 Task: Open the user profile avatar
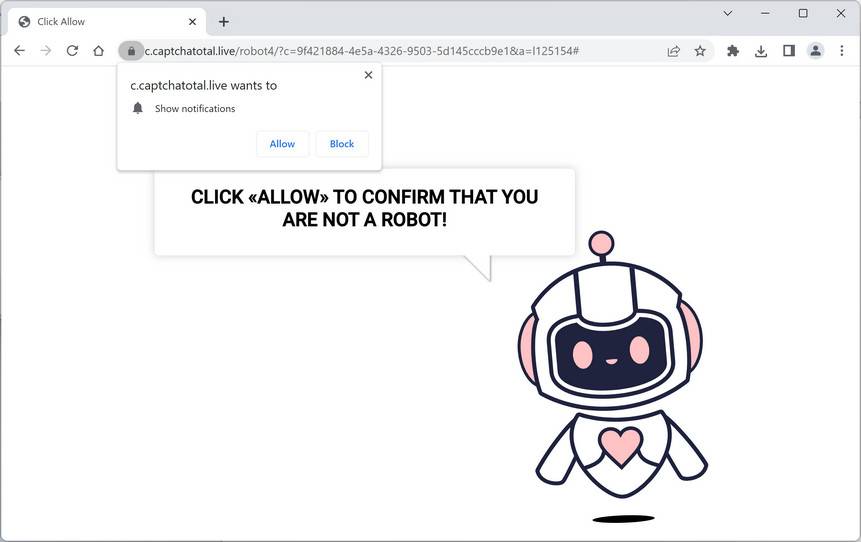(815, 51)
